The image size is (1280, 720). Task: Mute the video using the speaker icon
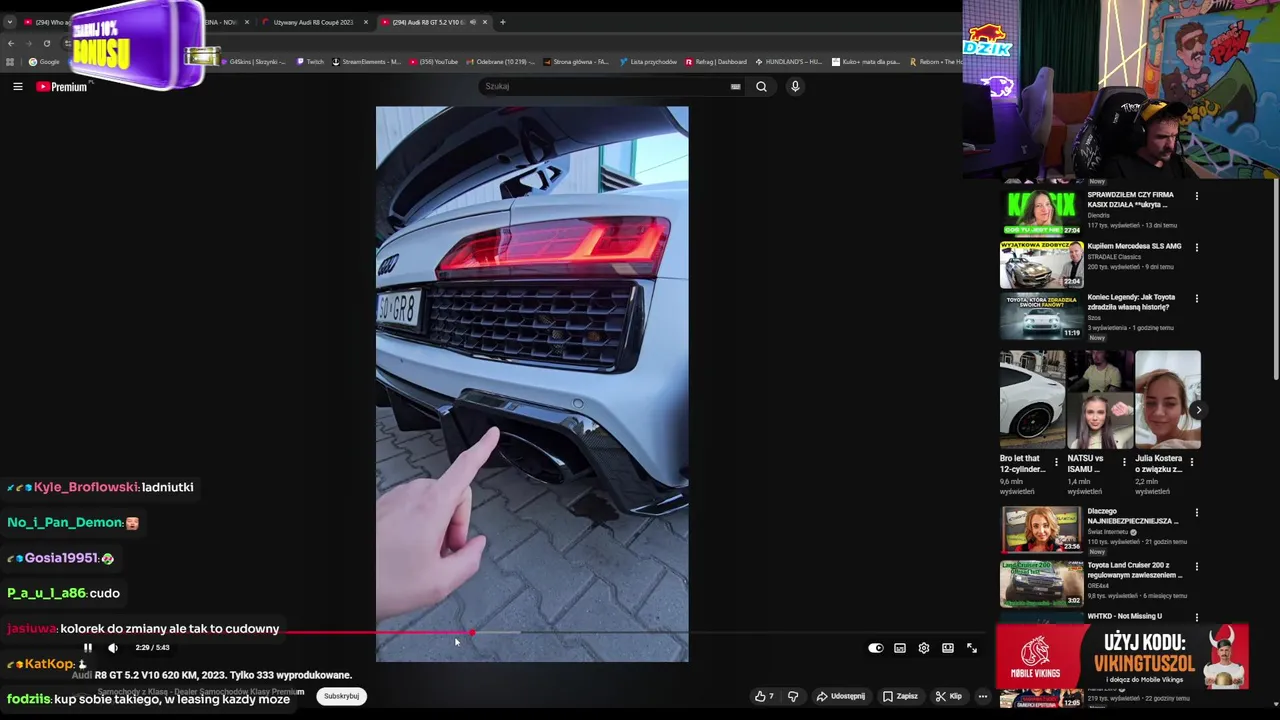pyautogui.click(x=113, y=648)
